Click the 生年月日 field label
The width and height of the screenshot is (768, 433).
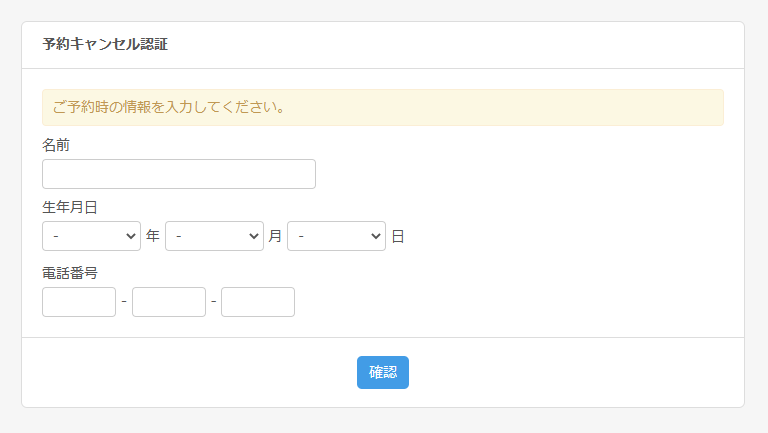(70, 208)
